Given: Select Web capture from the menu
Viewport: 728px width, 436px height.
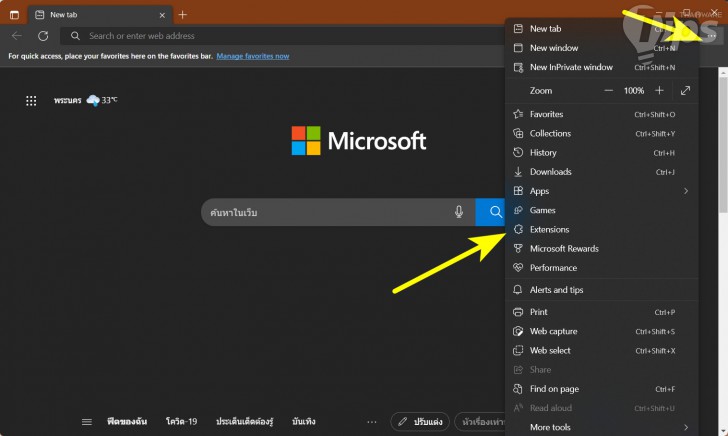Looking at the screenshot, I should (602, 332).
